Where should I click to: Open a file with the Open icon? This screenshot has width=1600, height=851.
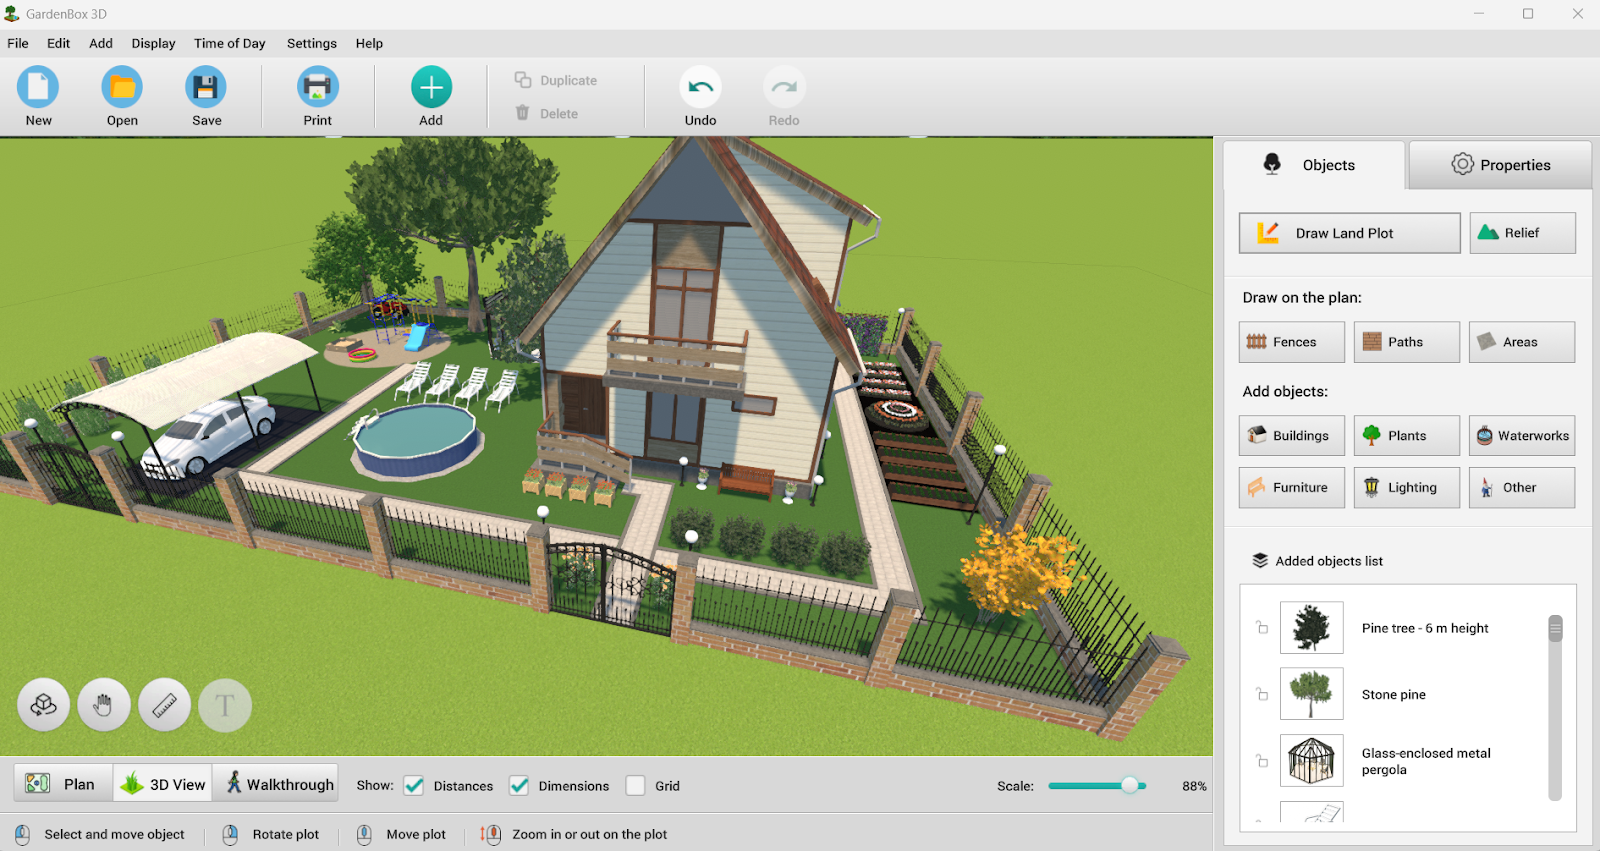pyautogui.click(x=122, y=88)
